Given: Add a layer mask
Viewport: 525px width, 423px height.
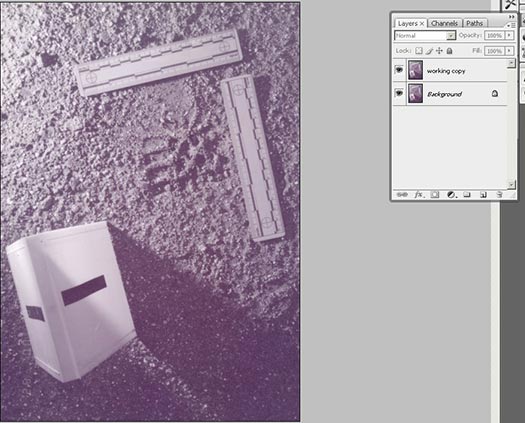Looking at the screenshot, I should [x=435, y=195].
